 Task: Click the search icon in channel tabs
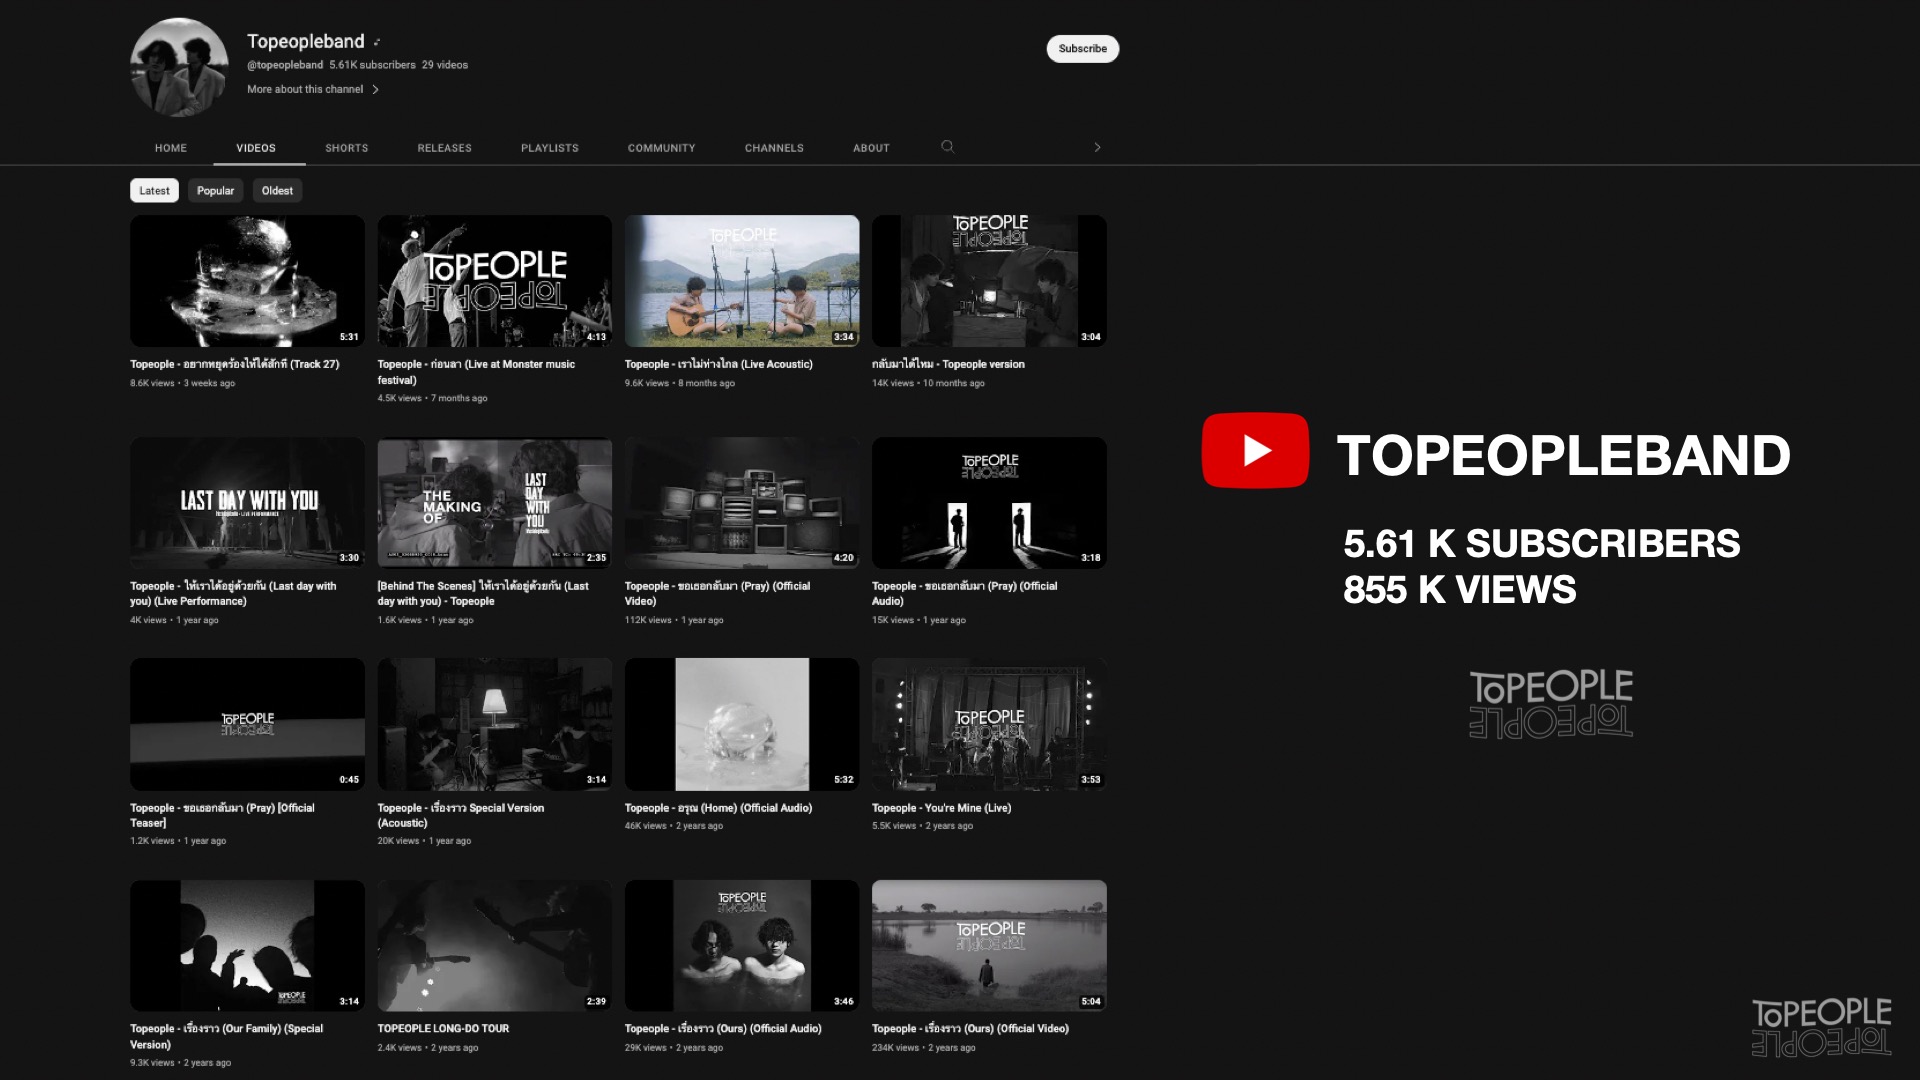click(948, 147)
